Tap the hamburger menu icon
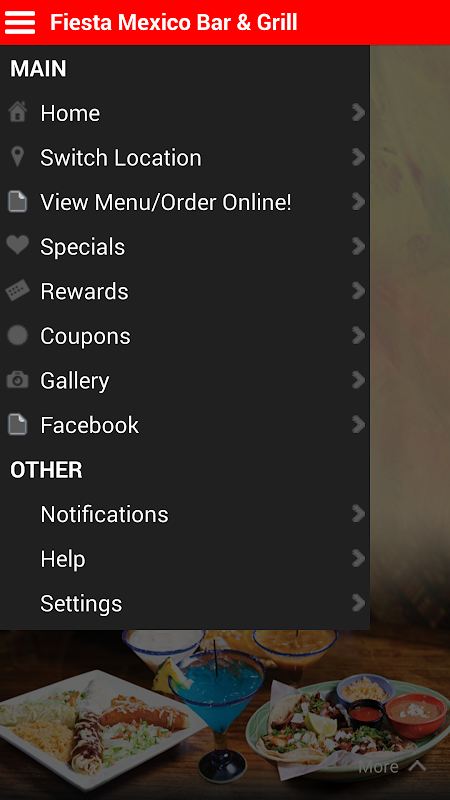450x800 pixels. click(19, 22)
